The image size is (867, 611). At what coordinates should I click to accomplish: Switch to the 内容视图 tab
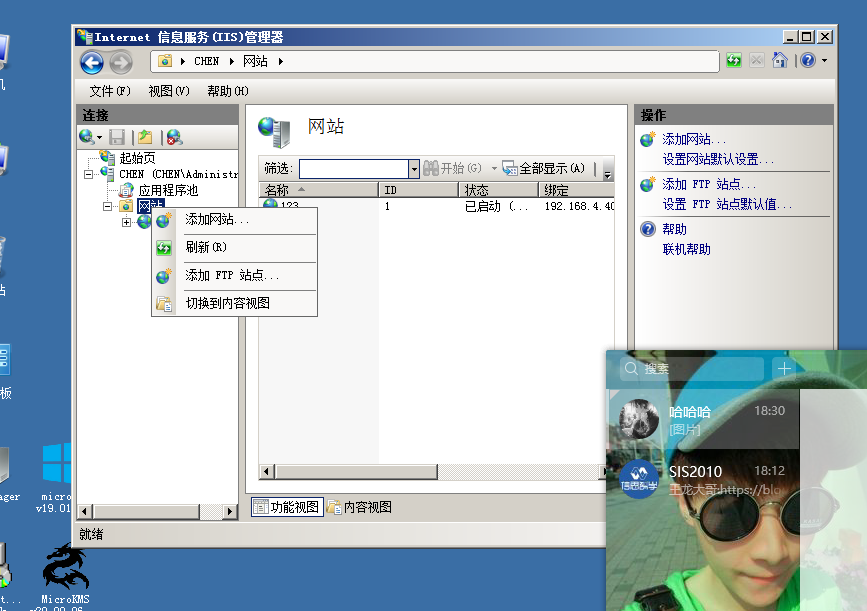(359, 507)
